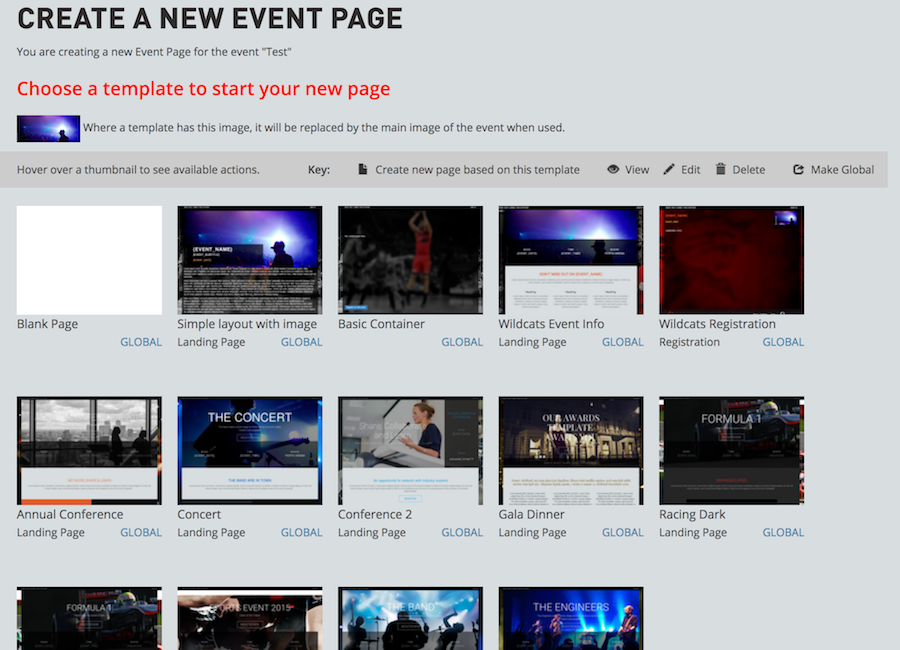The width and height of the screenshot is (900, 650).
Task: Pick the Racing Dark template thumbnail
Action: pyautogui.click(x=731, y=451)
